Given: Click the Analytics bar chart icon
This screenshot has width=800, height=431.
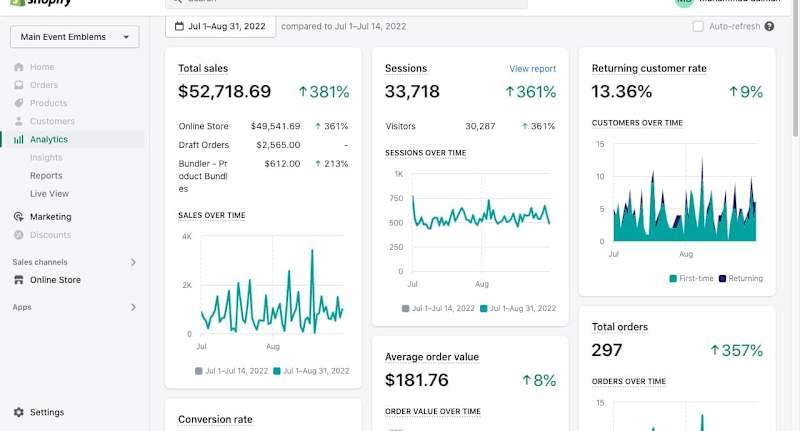Looking at the screenshot, I should click(x=19, y=139).
